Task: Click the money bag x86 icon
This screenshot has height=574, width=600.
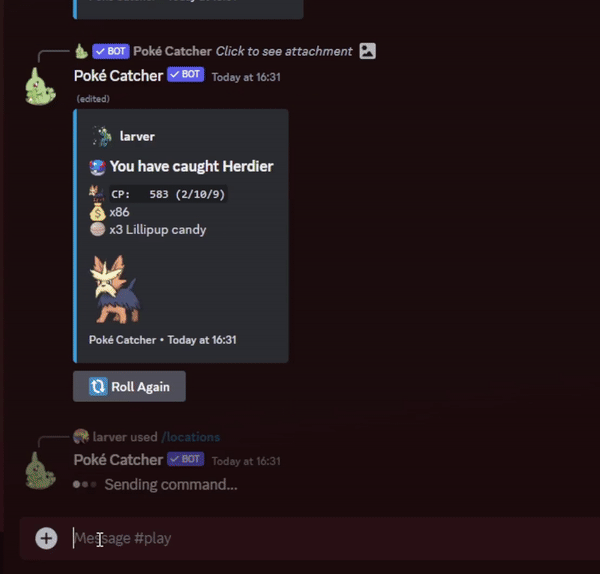Action: click(x=98, y=212)
